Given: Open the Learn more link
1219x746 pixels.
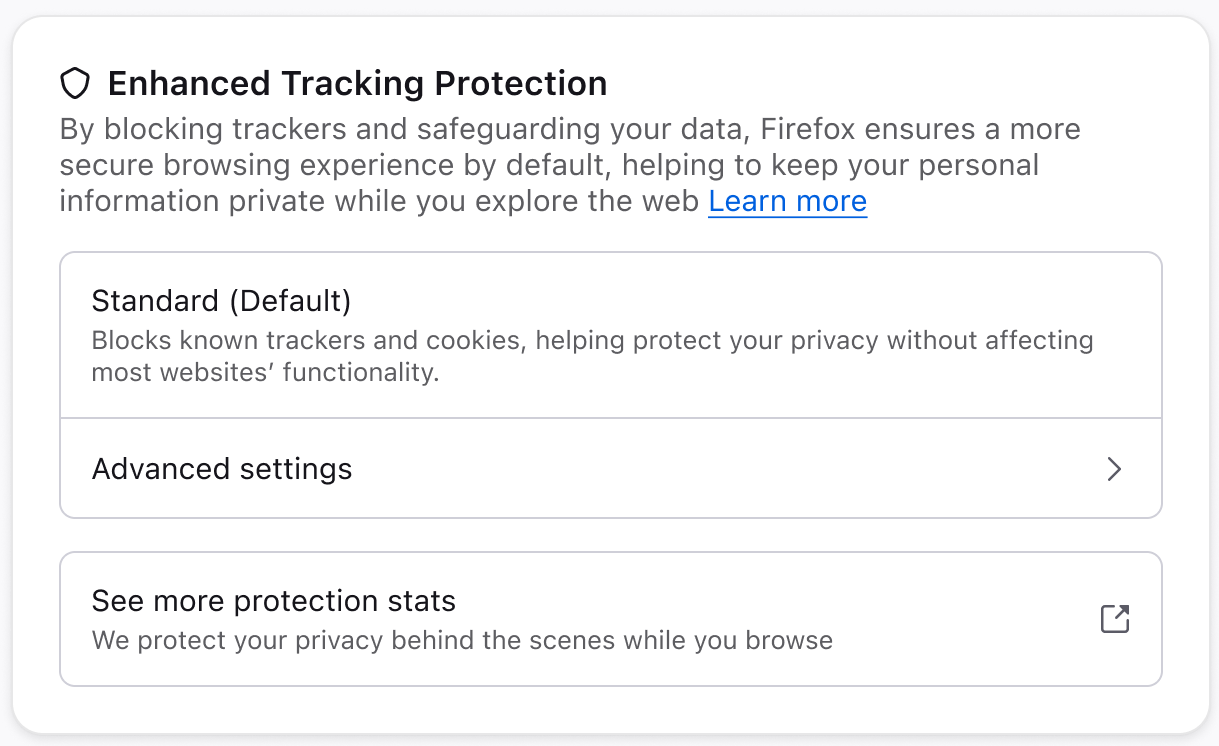Looking at the screenshot, I should point(787,201).
